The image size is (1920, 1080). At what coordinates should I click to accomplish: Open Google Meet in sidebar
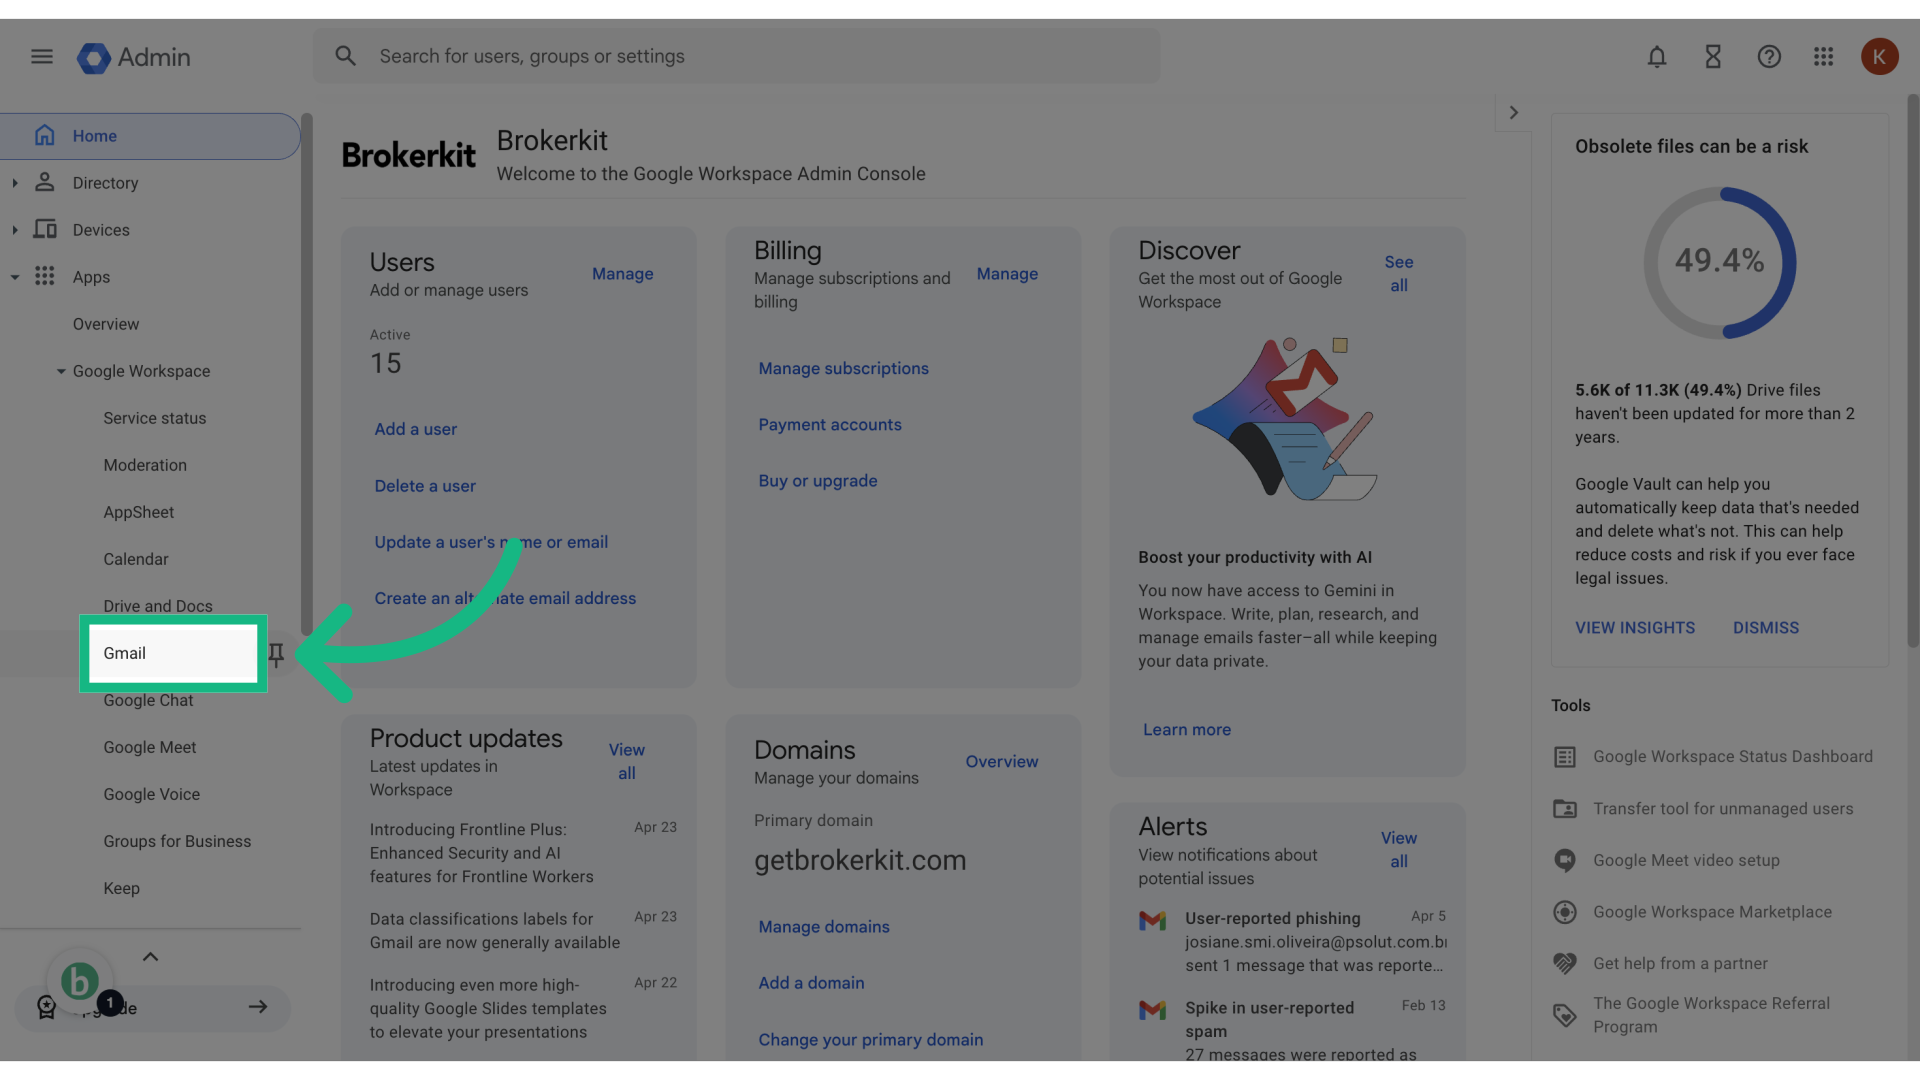pos(150,747)
